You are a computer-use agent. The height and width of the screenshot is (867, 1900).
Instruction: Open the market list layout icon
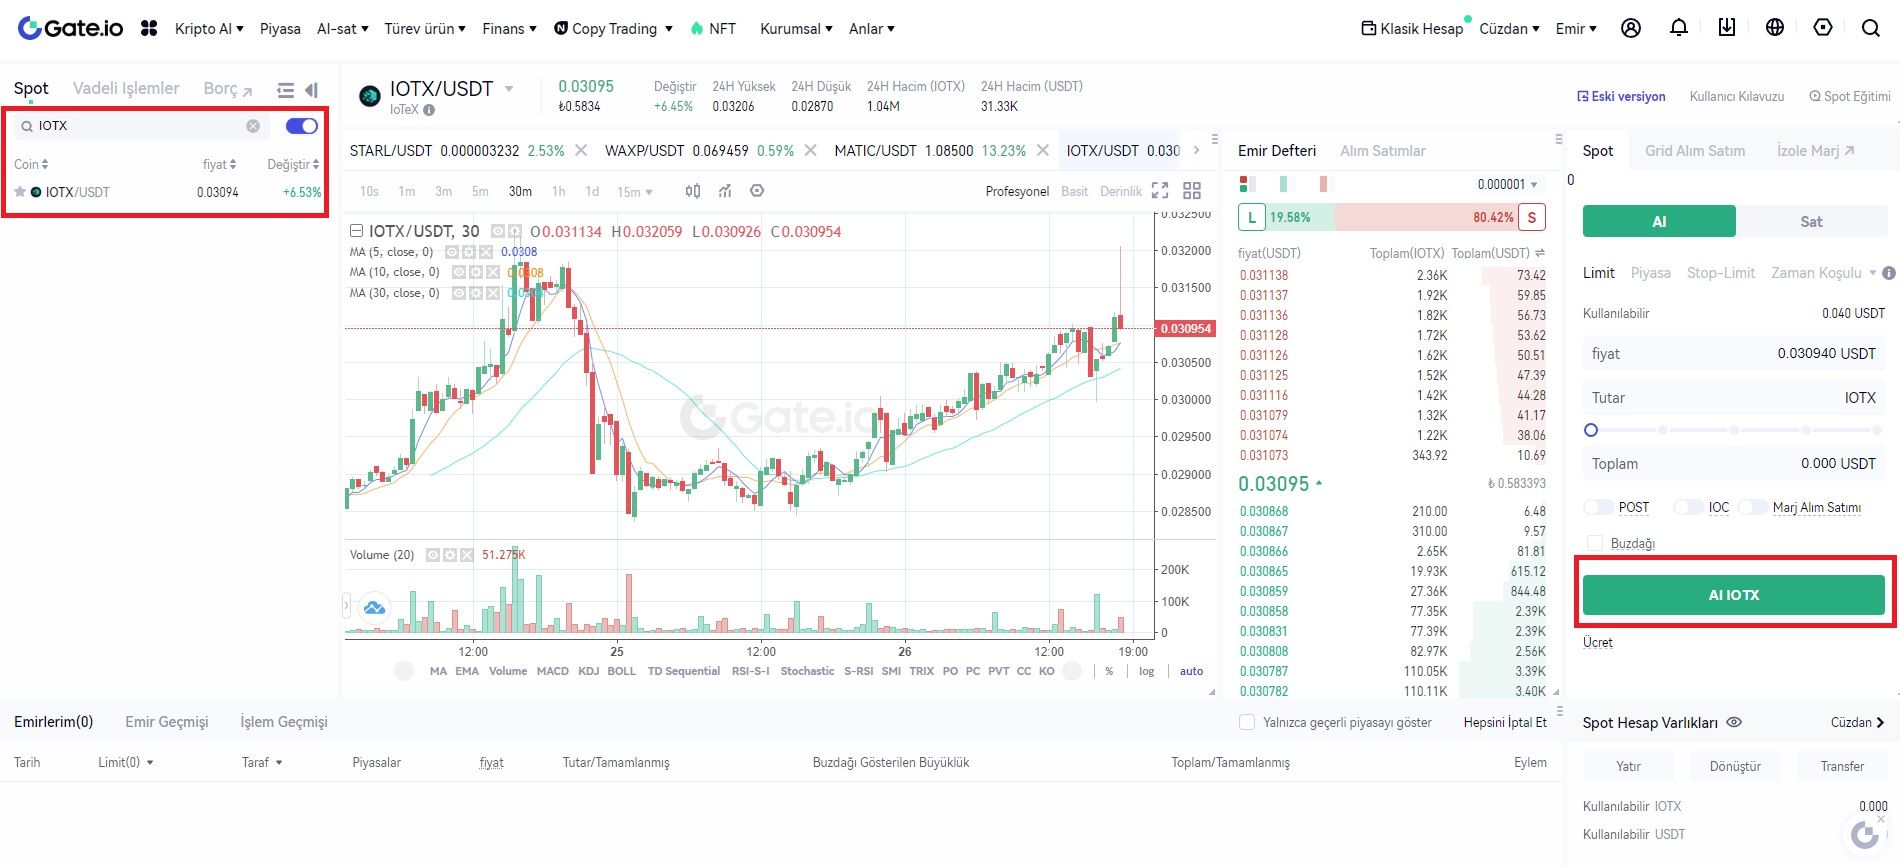point(286,90)
